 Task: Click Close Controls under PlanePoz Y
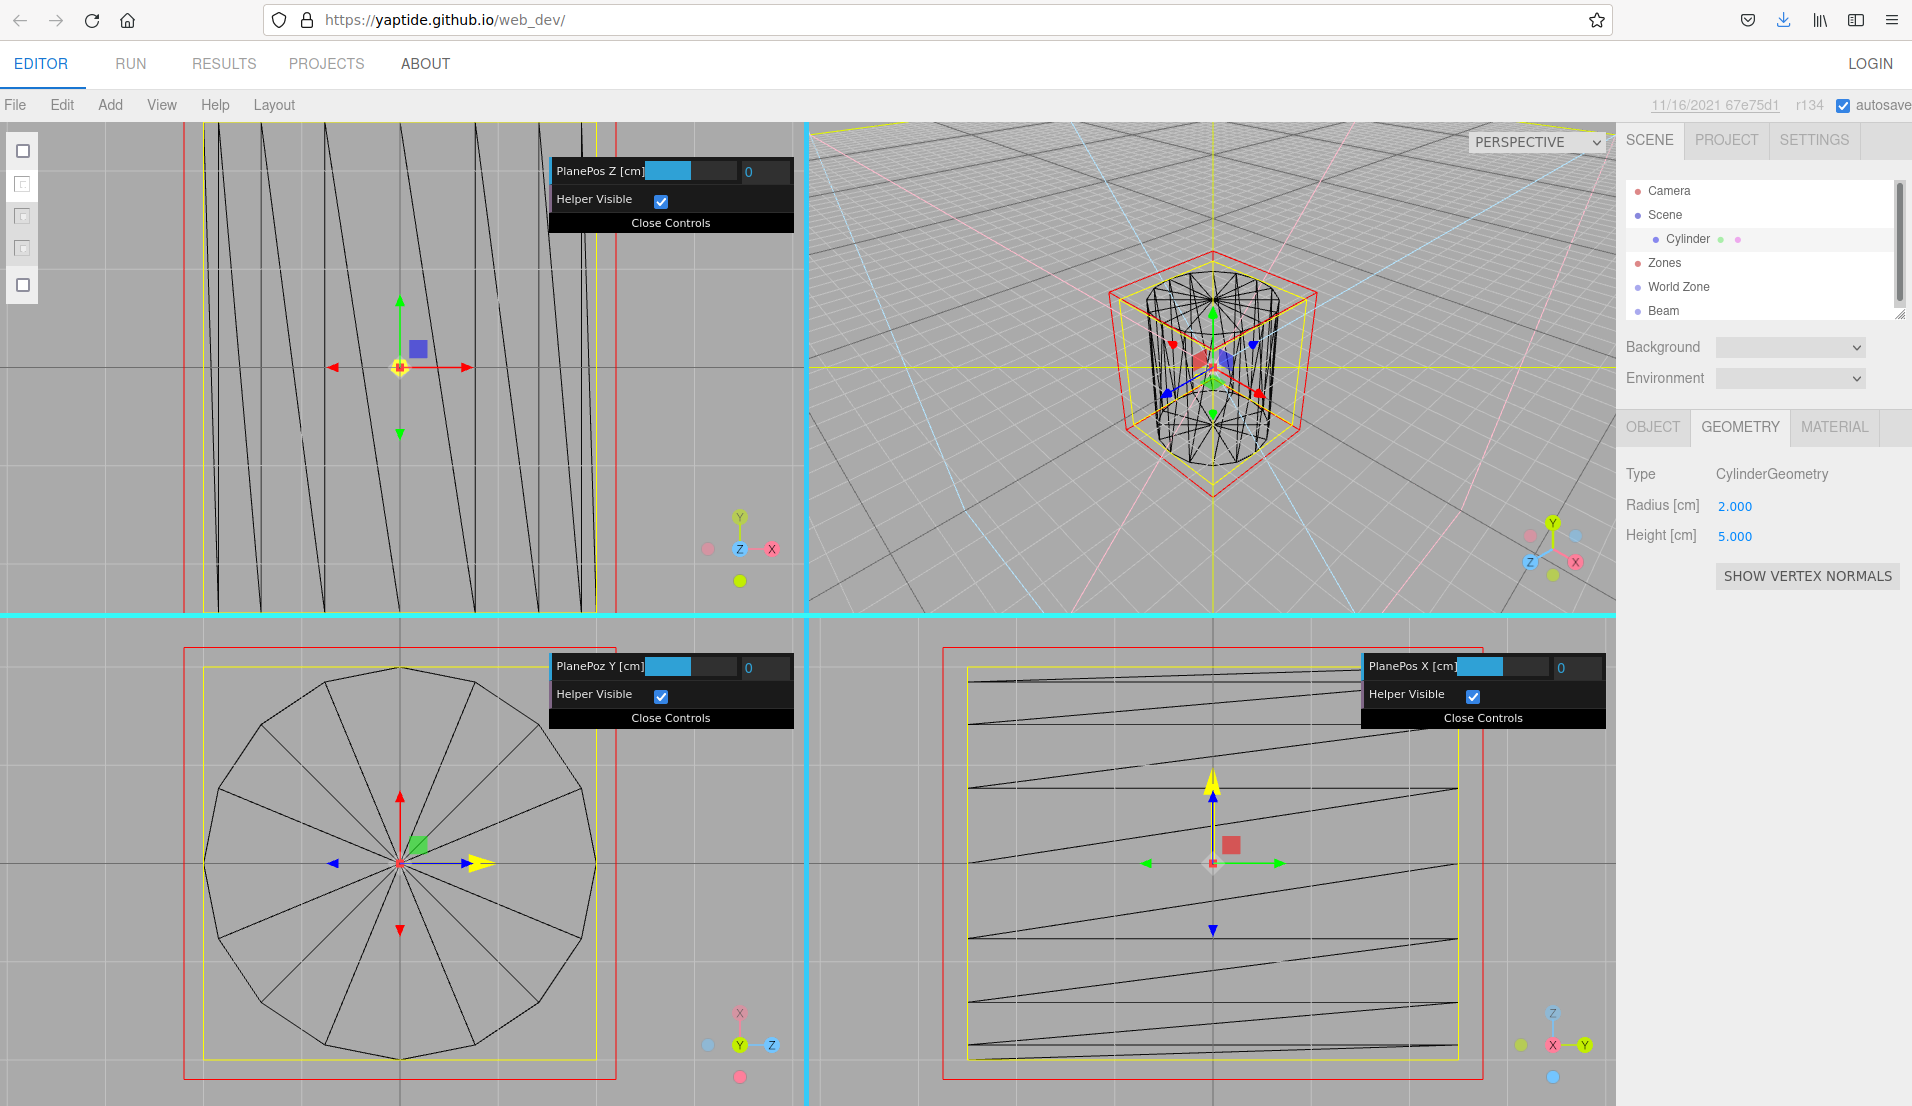670,717
